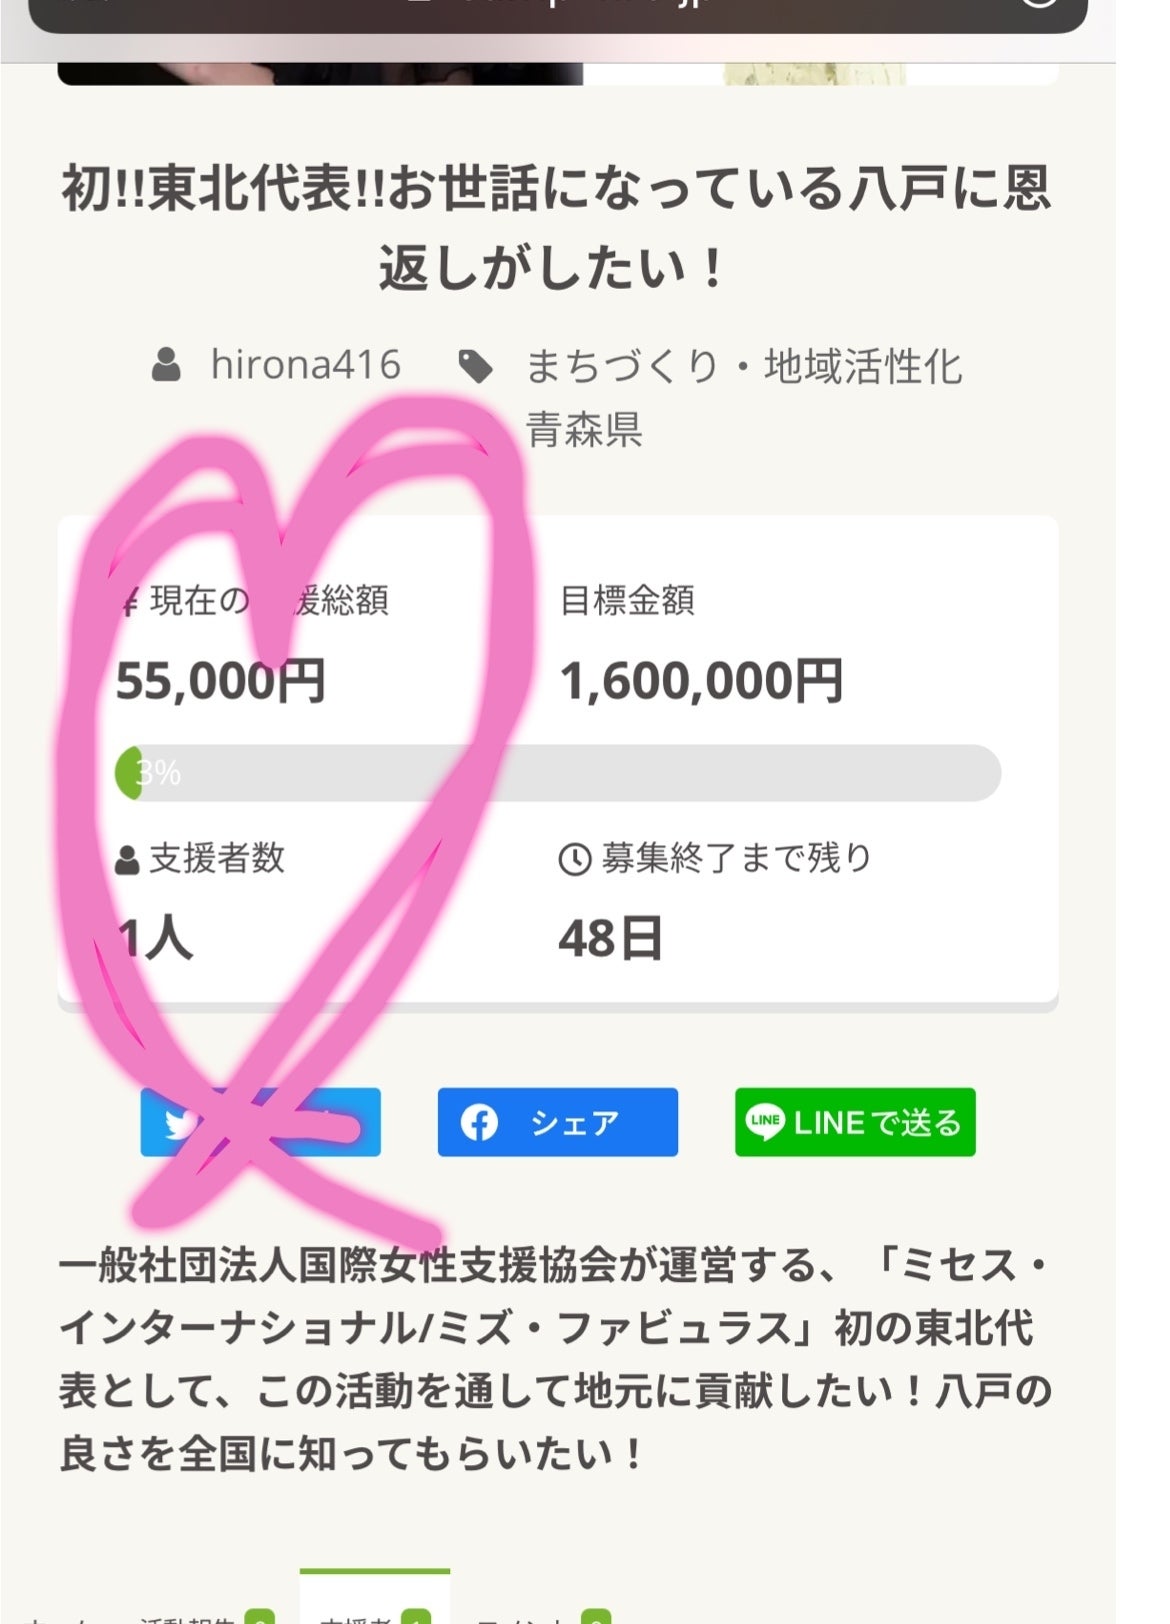Click the 55,000円 current support total
Screen dimensions: 1170x1624
pos(220,682)
